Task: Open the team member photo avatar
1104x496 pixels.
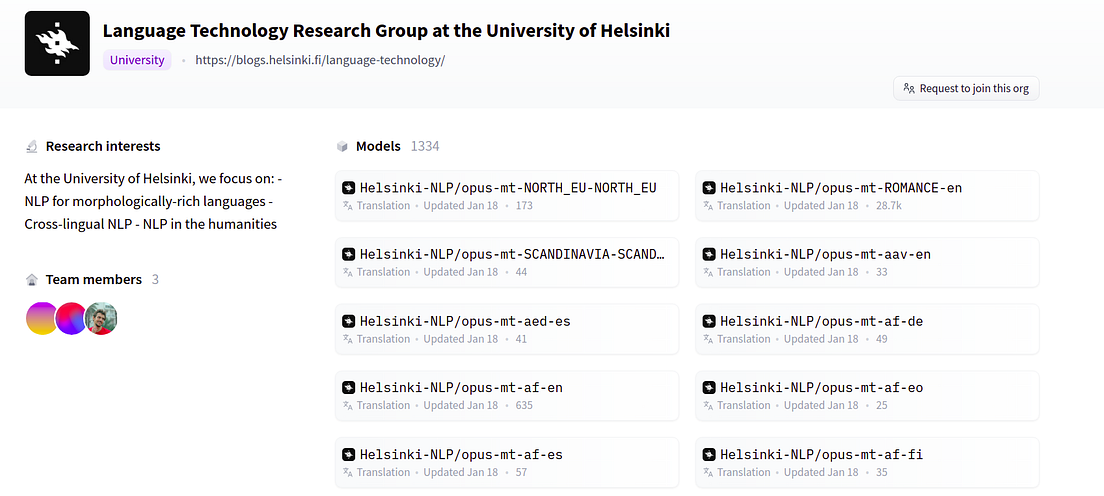Action: pos(101,318)
